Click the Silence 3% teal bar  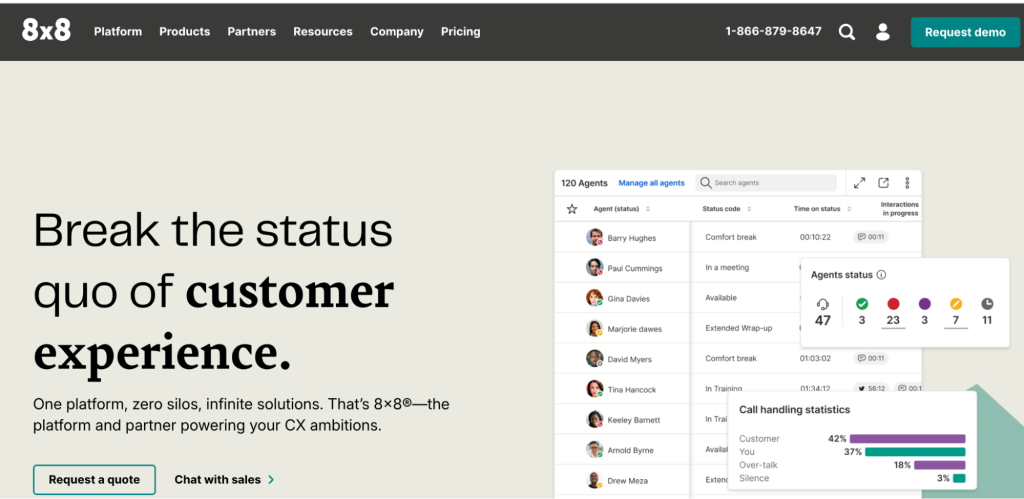pyautogui.click(x=959, y=478)
